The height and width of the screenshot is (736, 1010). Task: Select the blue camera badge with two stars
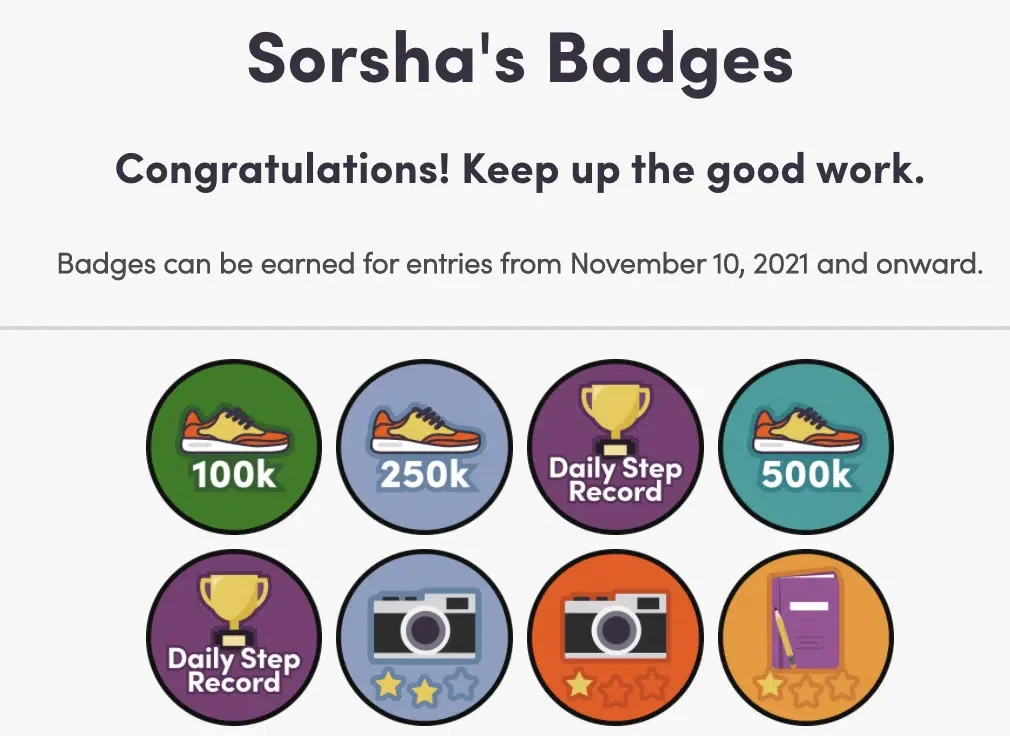[424, 637]
